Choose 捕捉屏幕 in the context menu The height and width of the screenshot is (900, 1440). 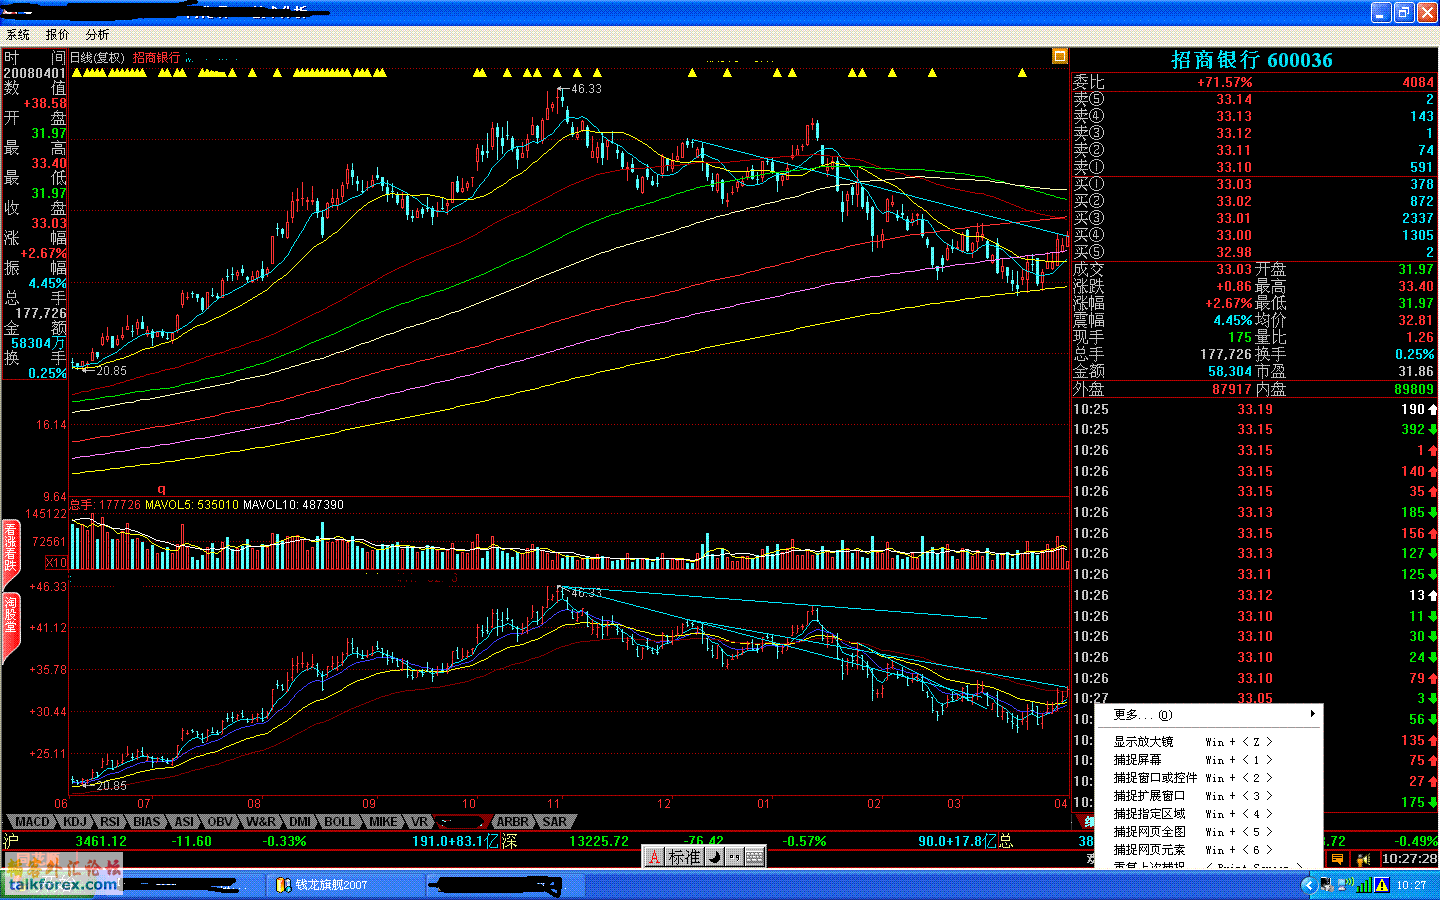click(1210, 760)
